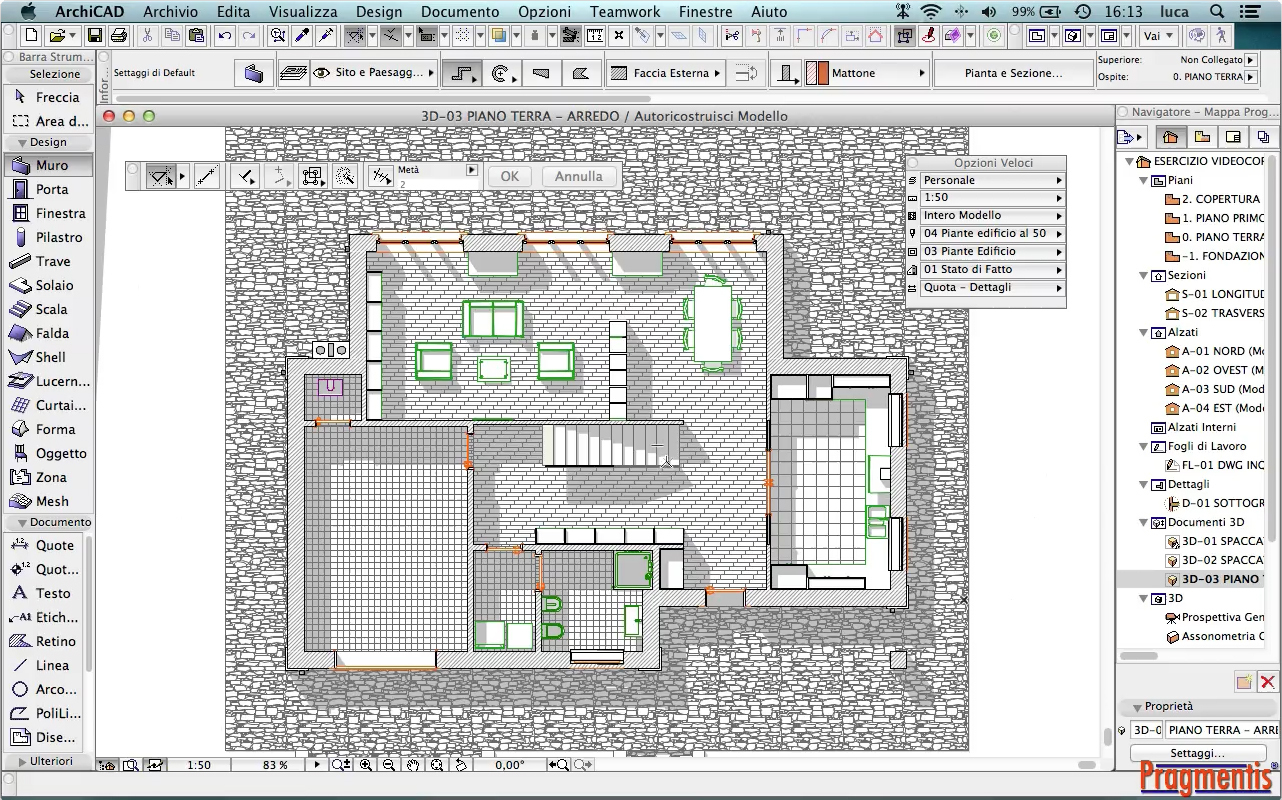Open the Teamwork menu
Screen dimensions: 1282x800
point(625,12)
